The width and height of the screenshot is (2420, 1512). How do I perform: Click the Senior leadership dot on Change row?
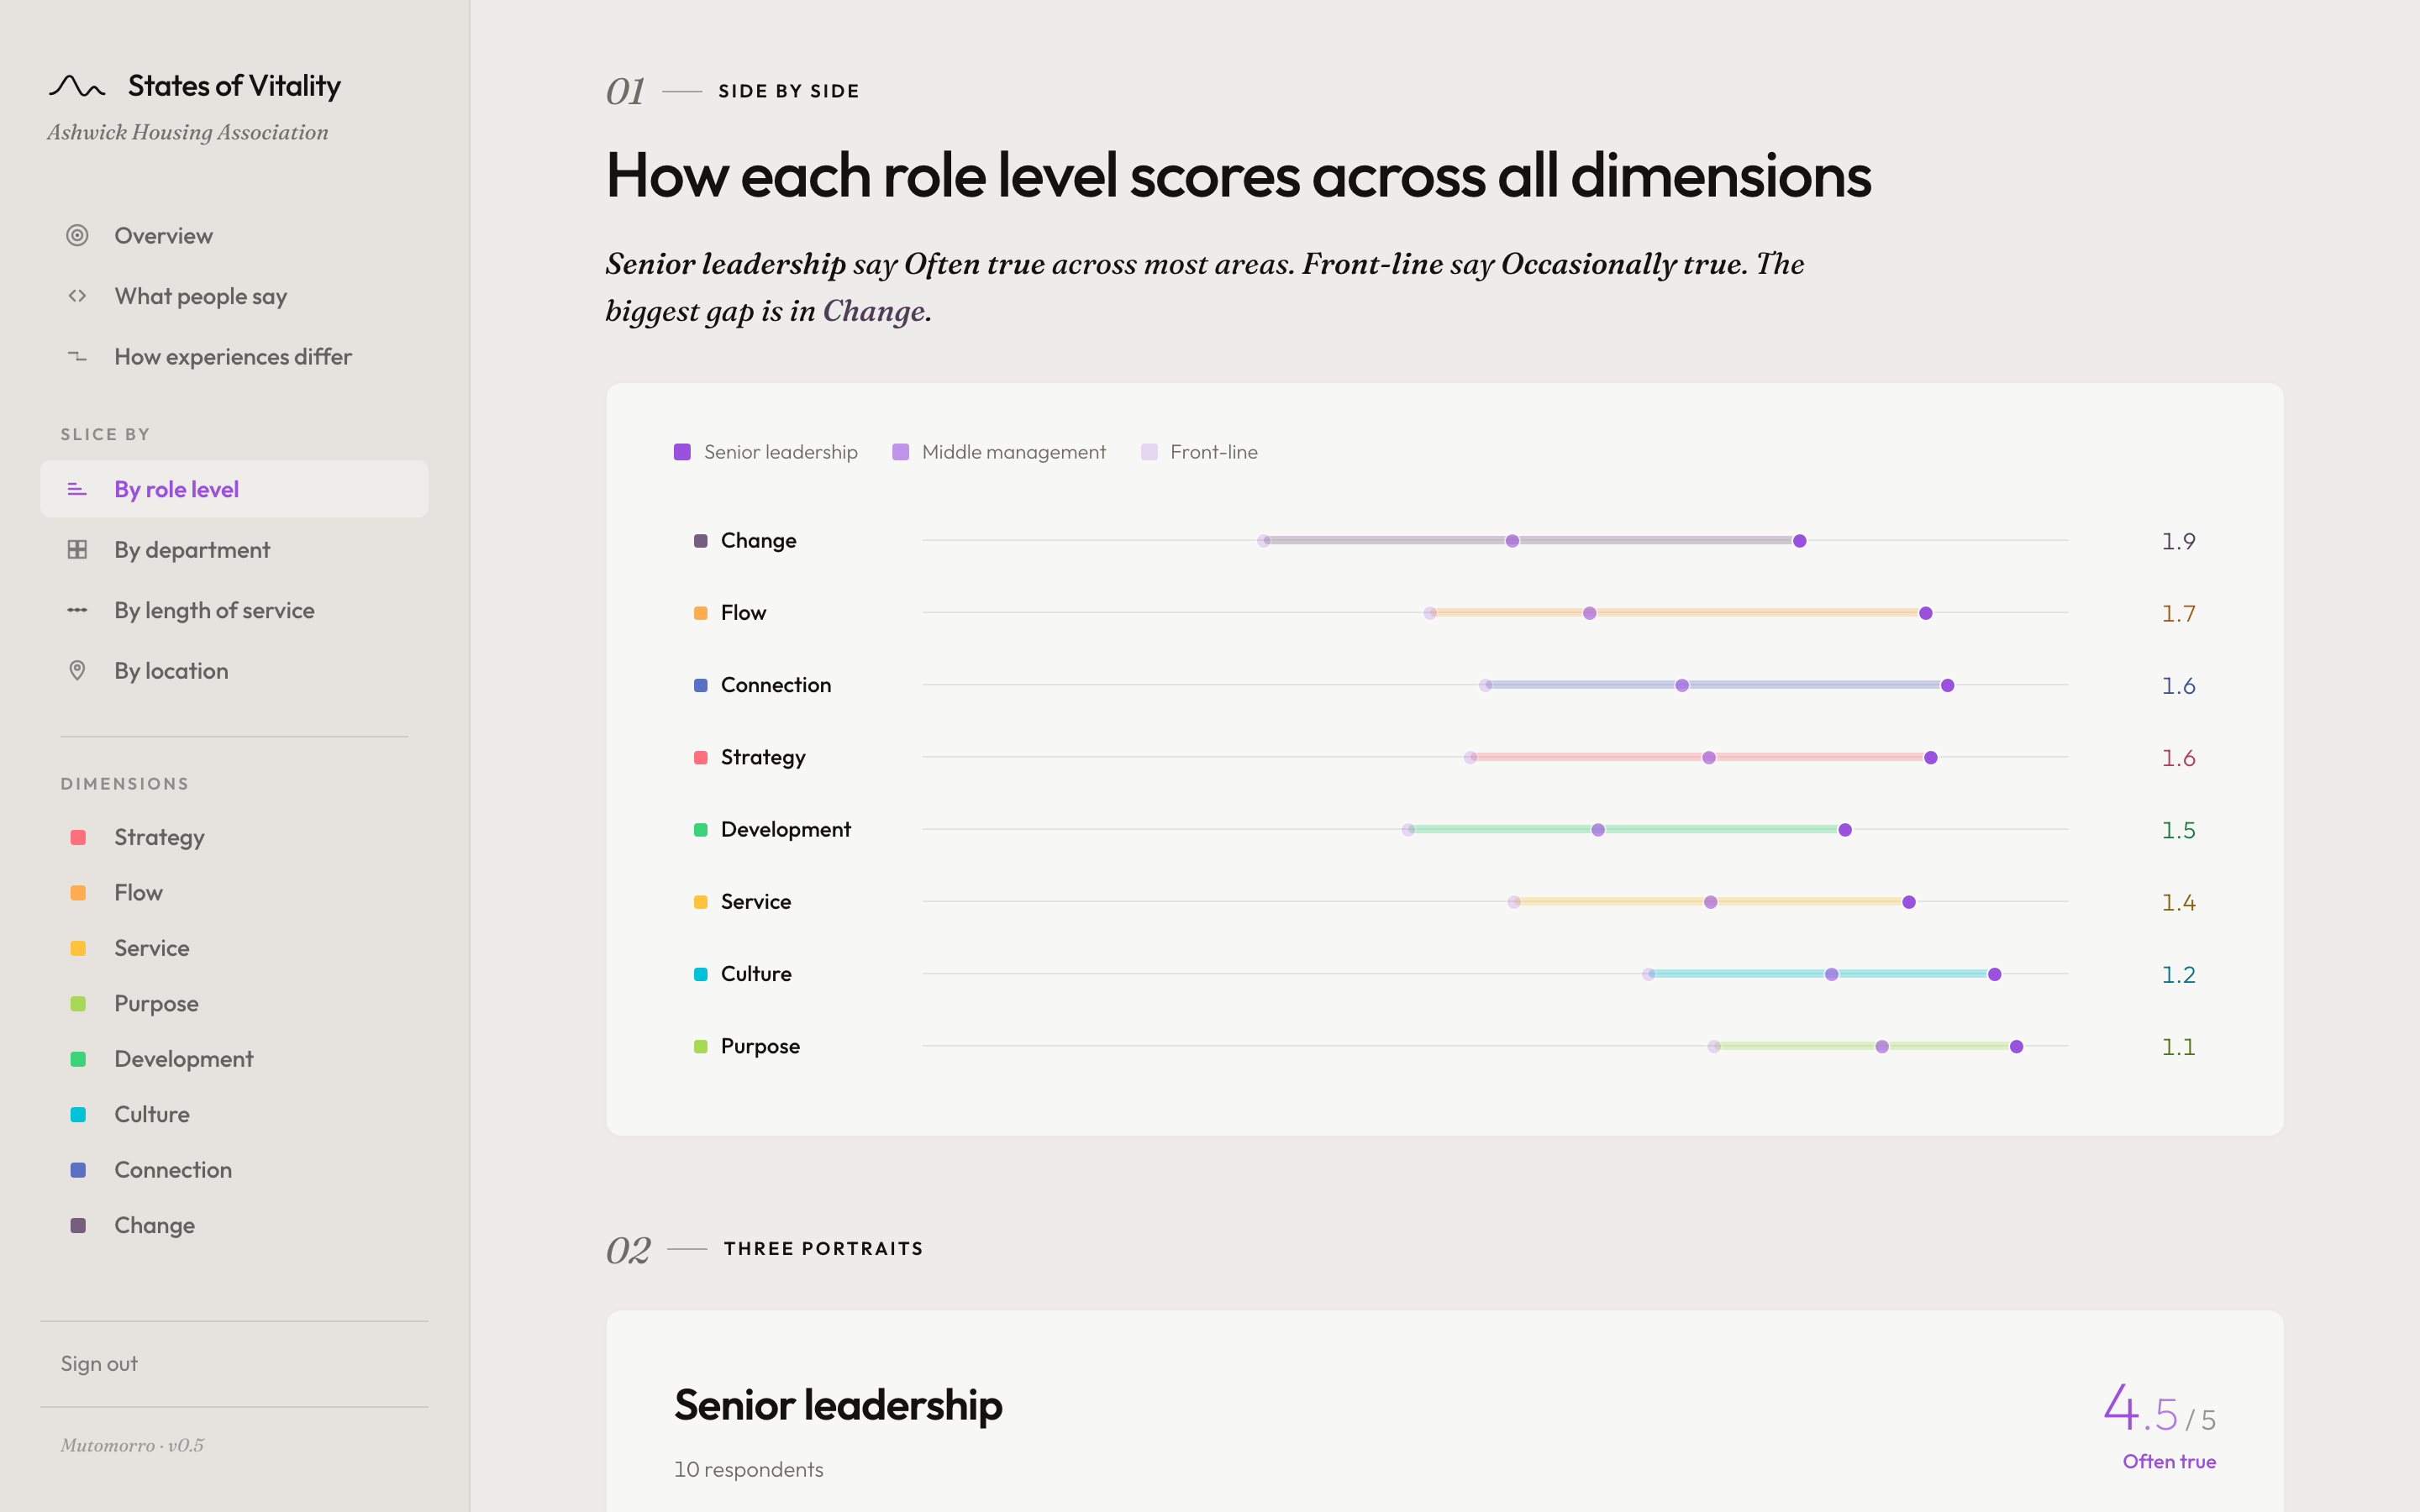point(1799,541)
